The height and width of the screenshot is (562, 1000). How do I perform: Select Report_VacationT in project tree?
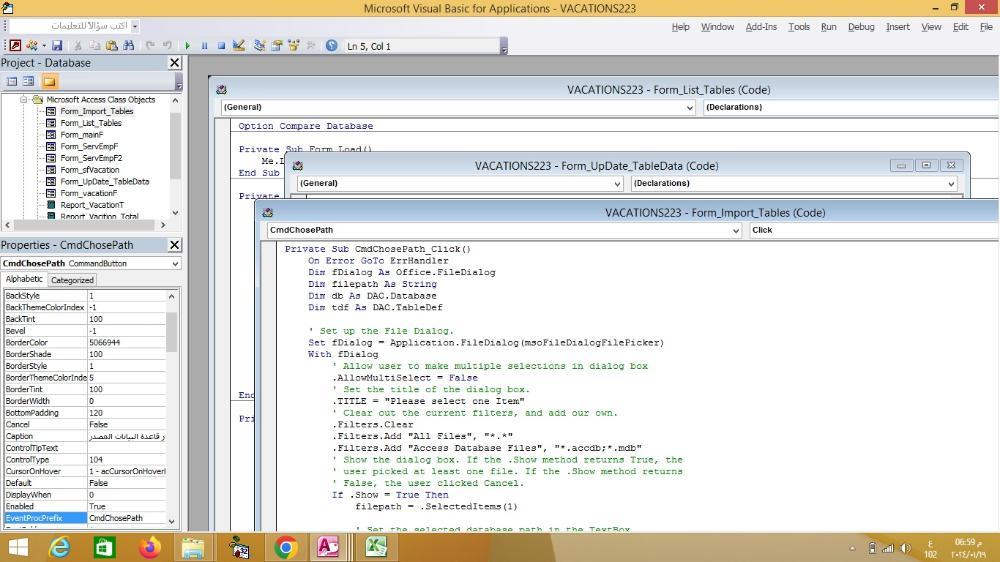click(92, 205)
